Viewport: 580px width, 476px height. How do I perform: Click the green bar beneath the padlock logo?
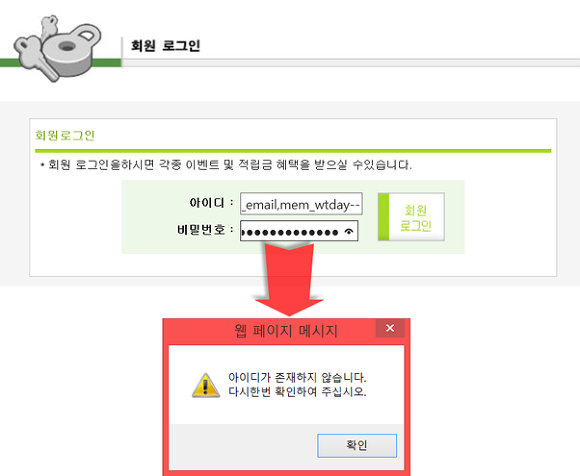[x=61, y=63]
